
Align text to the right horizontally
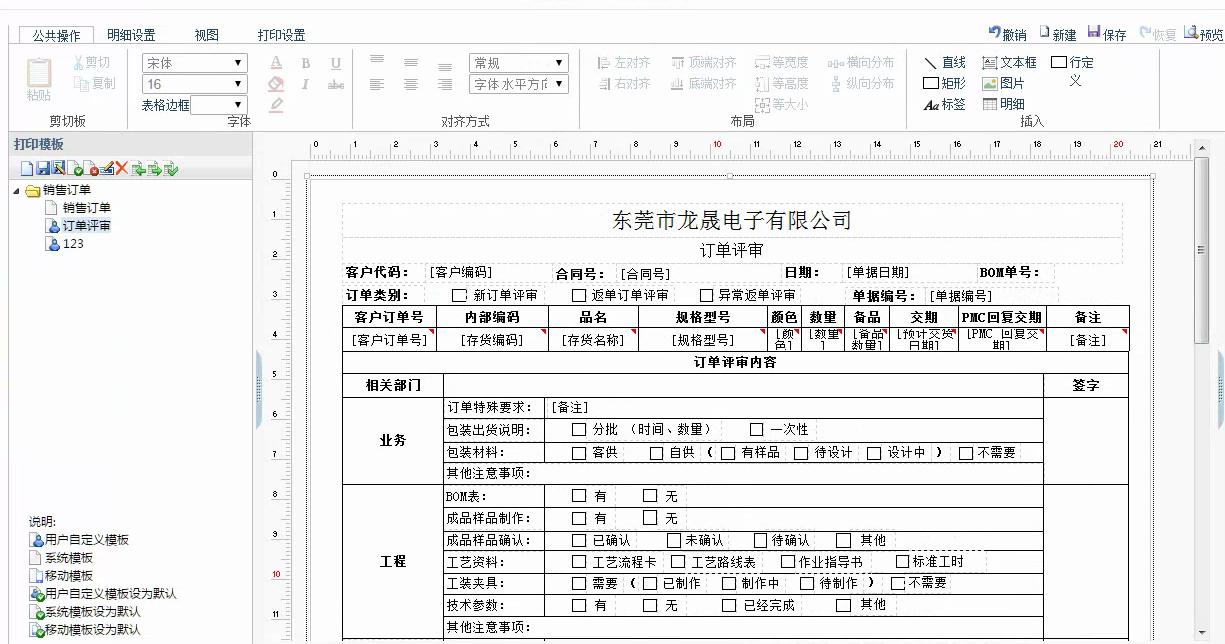[x=445, y=85]
